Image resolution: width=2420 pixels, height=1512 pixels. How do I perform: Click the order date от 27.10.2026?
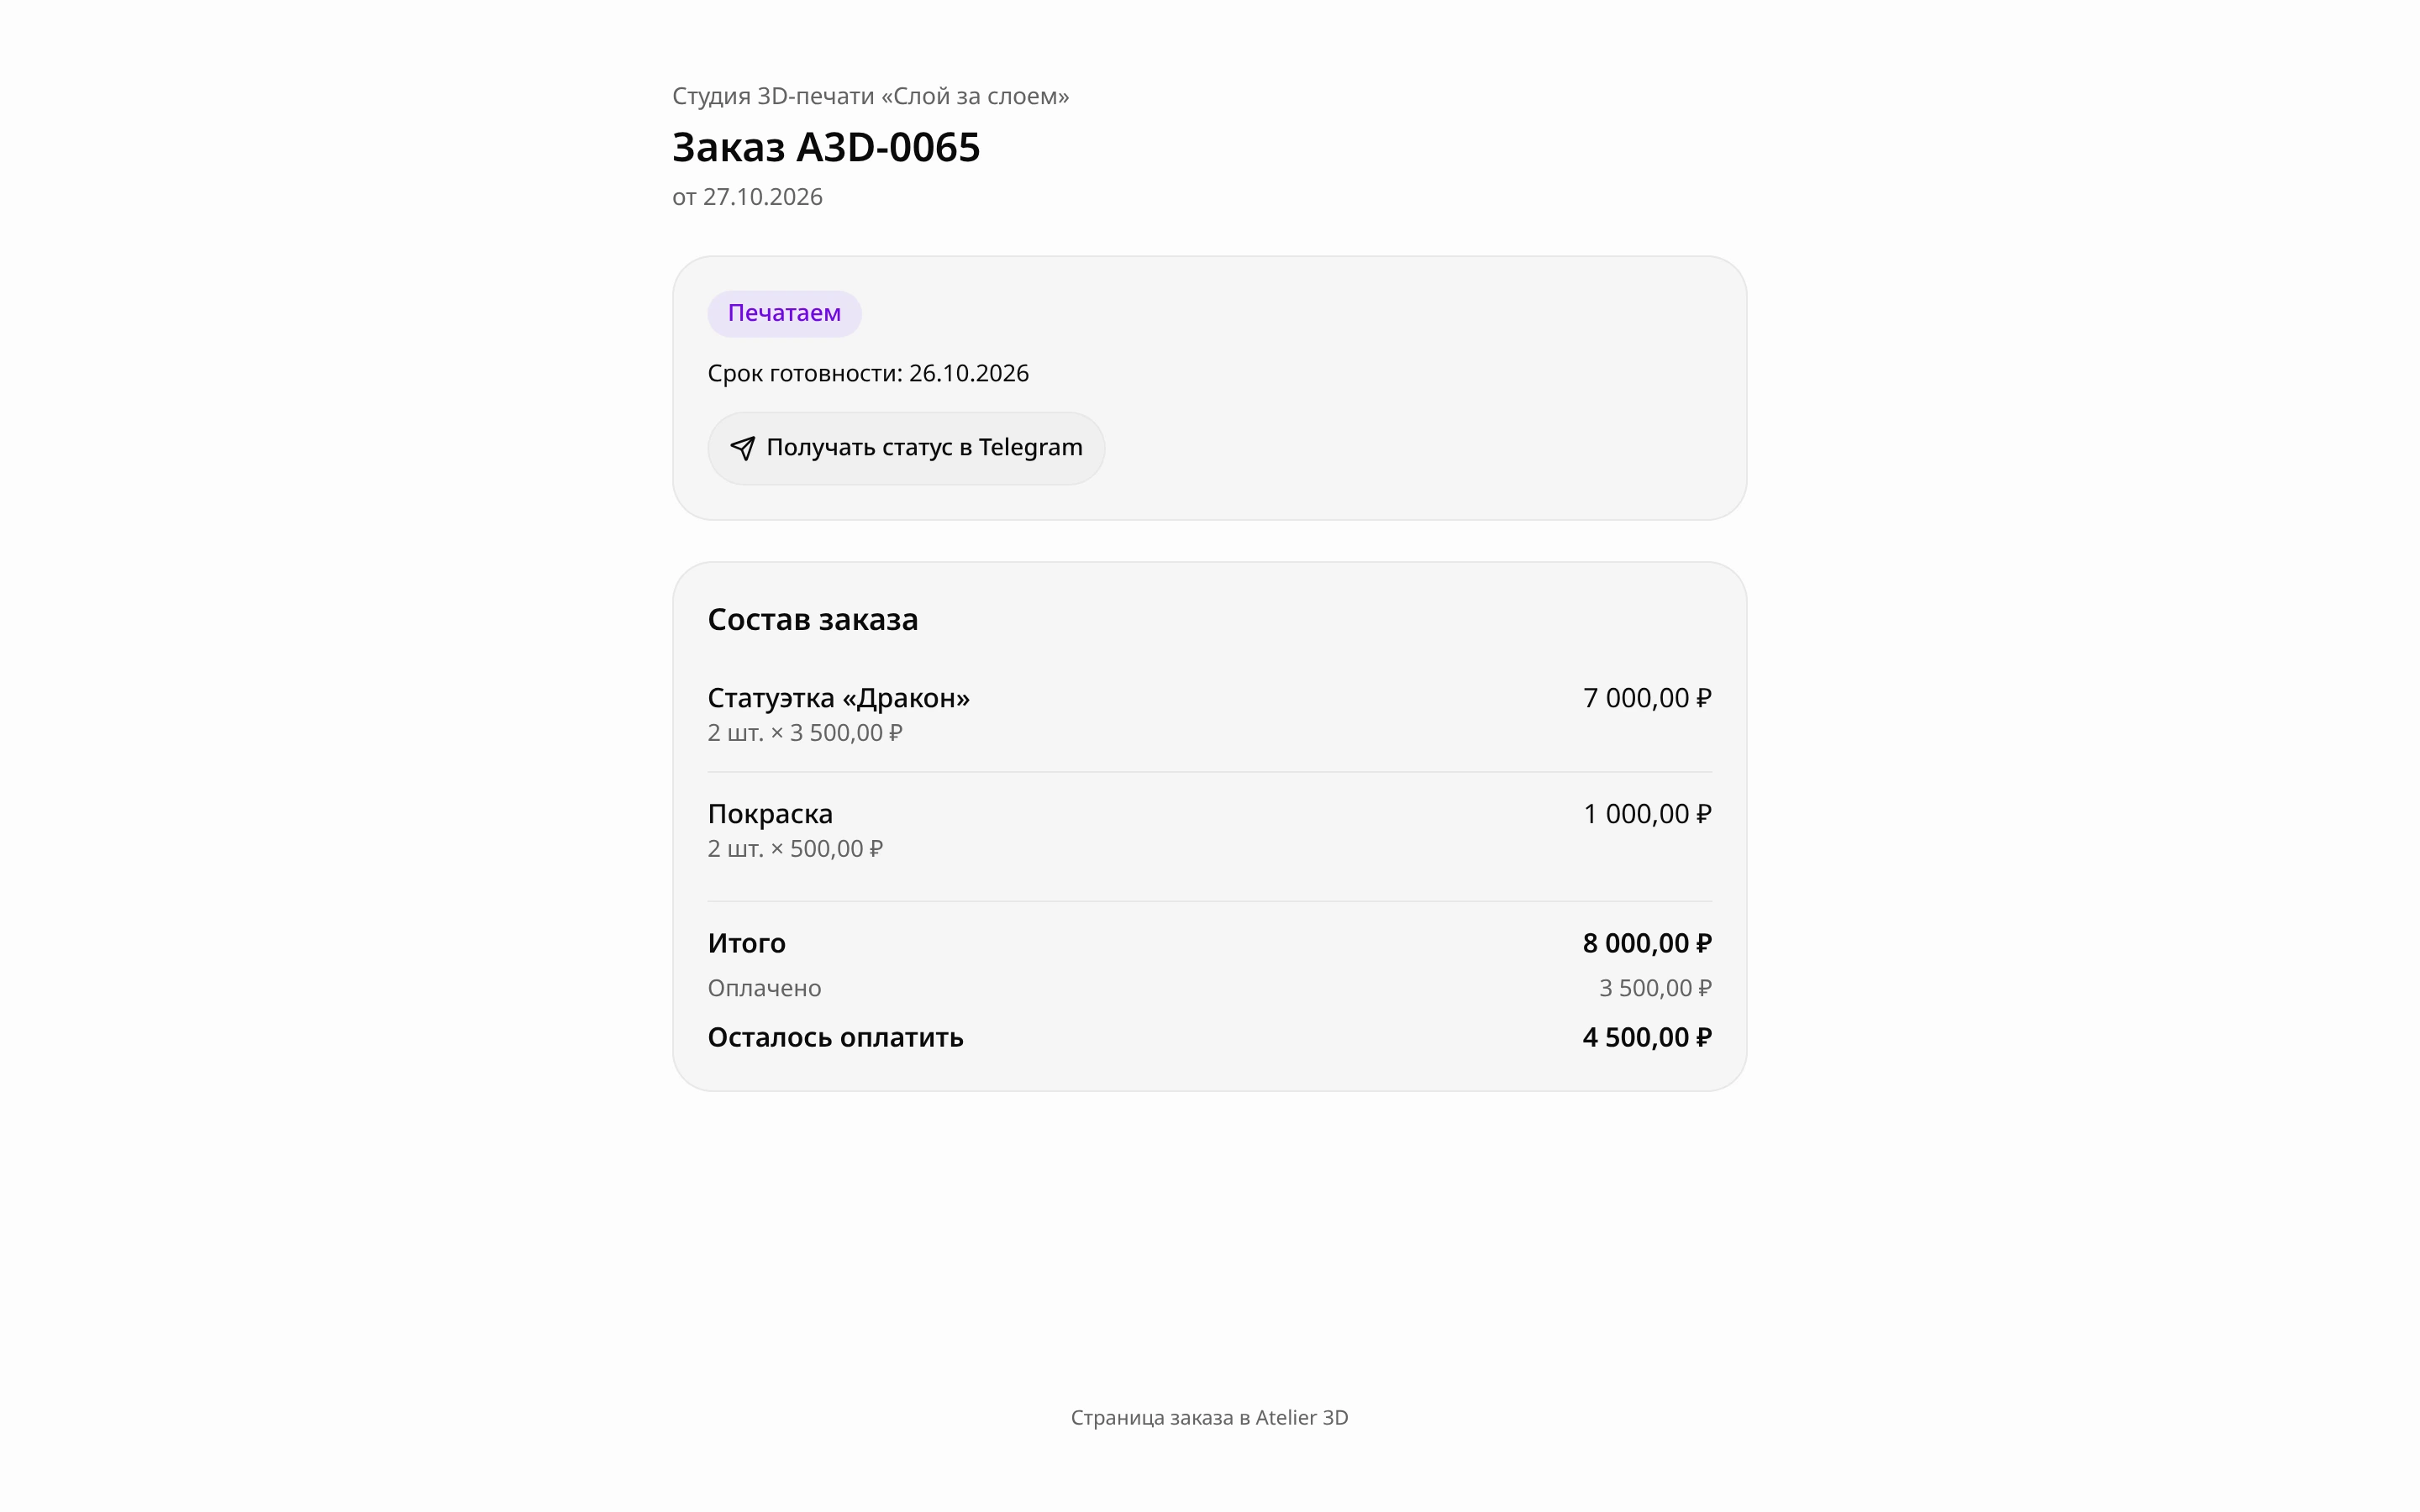747,197
